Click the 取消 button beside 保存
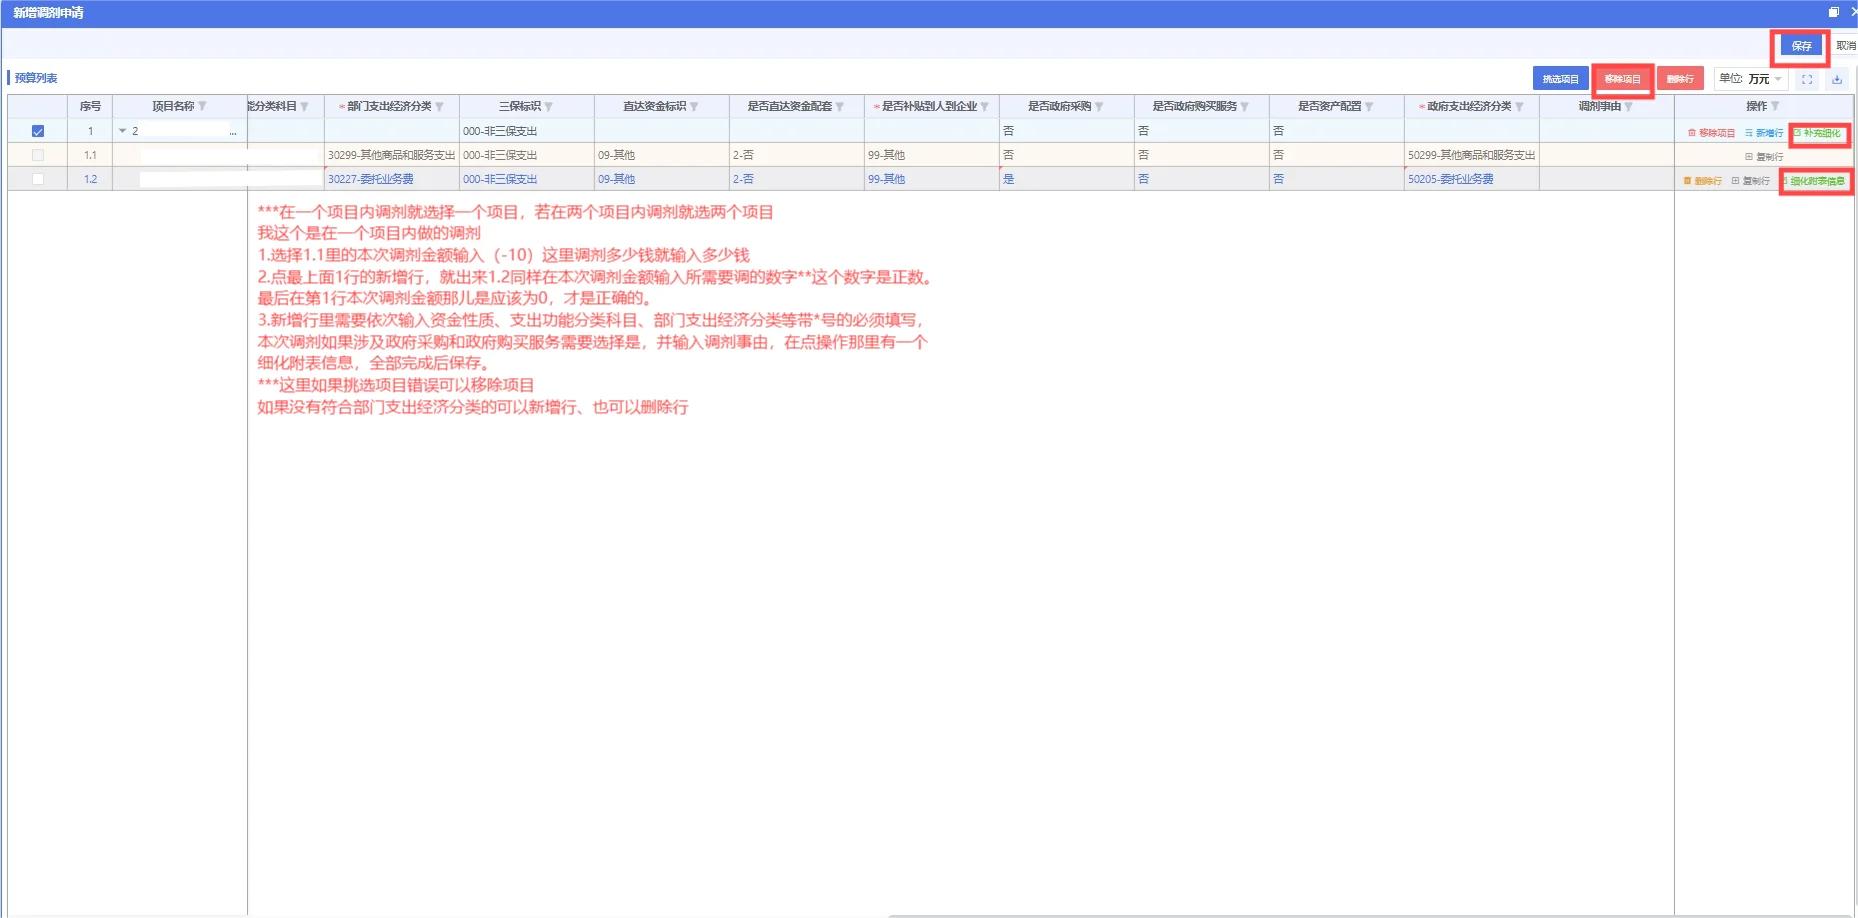This screenshot has height=918, width=1858. click(x=1845, y=46)
